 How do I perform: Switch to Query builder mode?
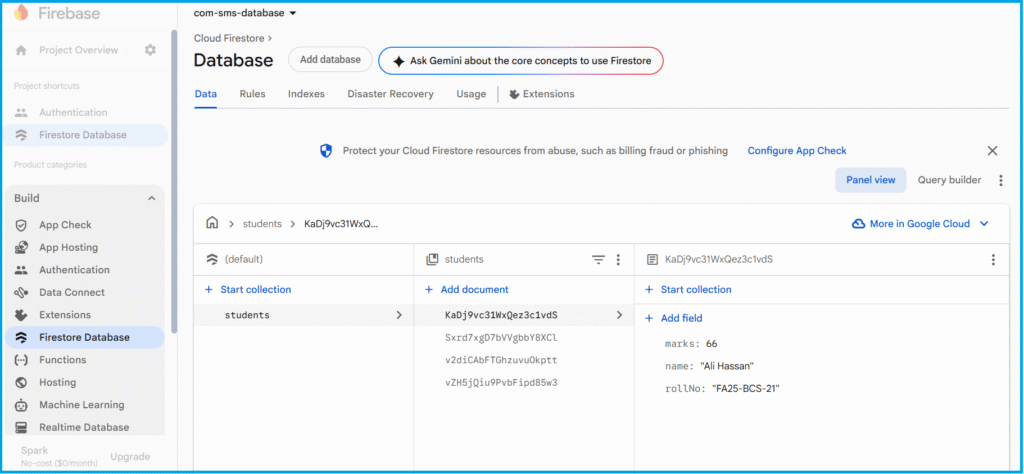click(x=949, y=180)
